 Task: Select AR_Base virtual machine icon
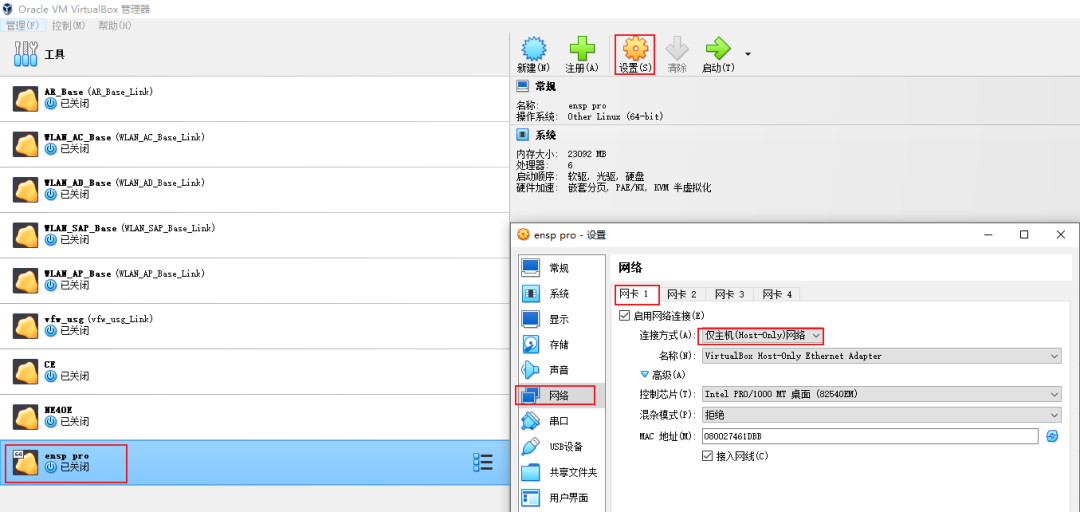pyautogui.click(x=26, y=99)
